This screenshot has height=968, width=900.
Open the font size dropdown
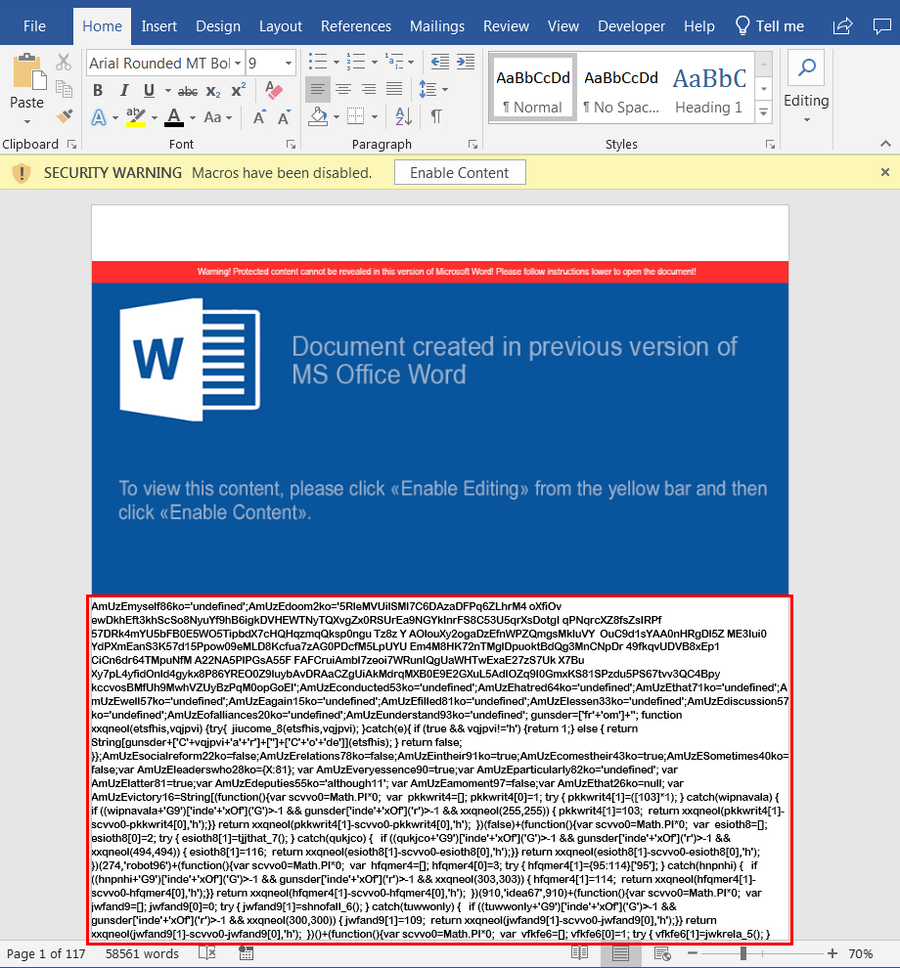288,63
